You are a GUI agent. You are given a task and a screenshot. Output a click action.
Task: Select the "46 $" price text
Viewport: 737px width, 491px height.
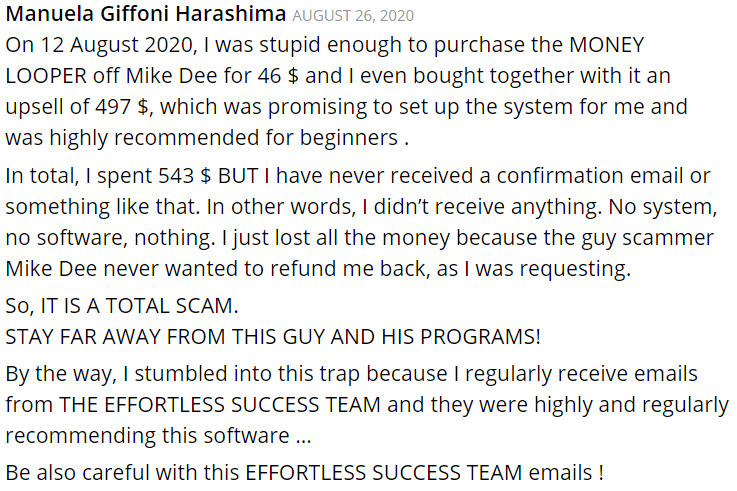(x=278, y=76)
